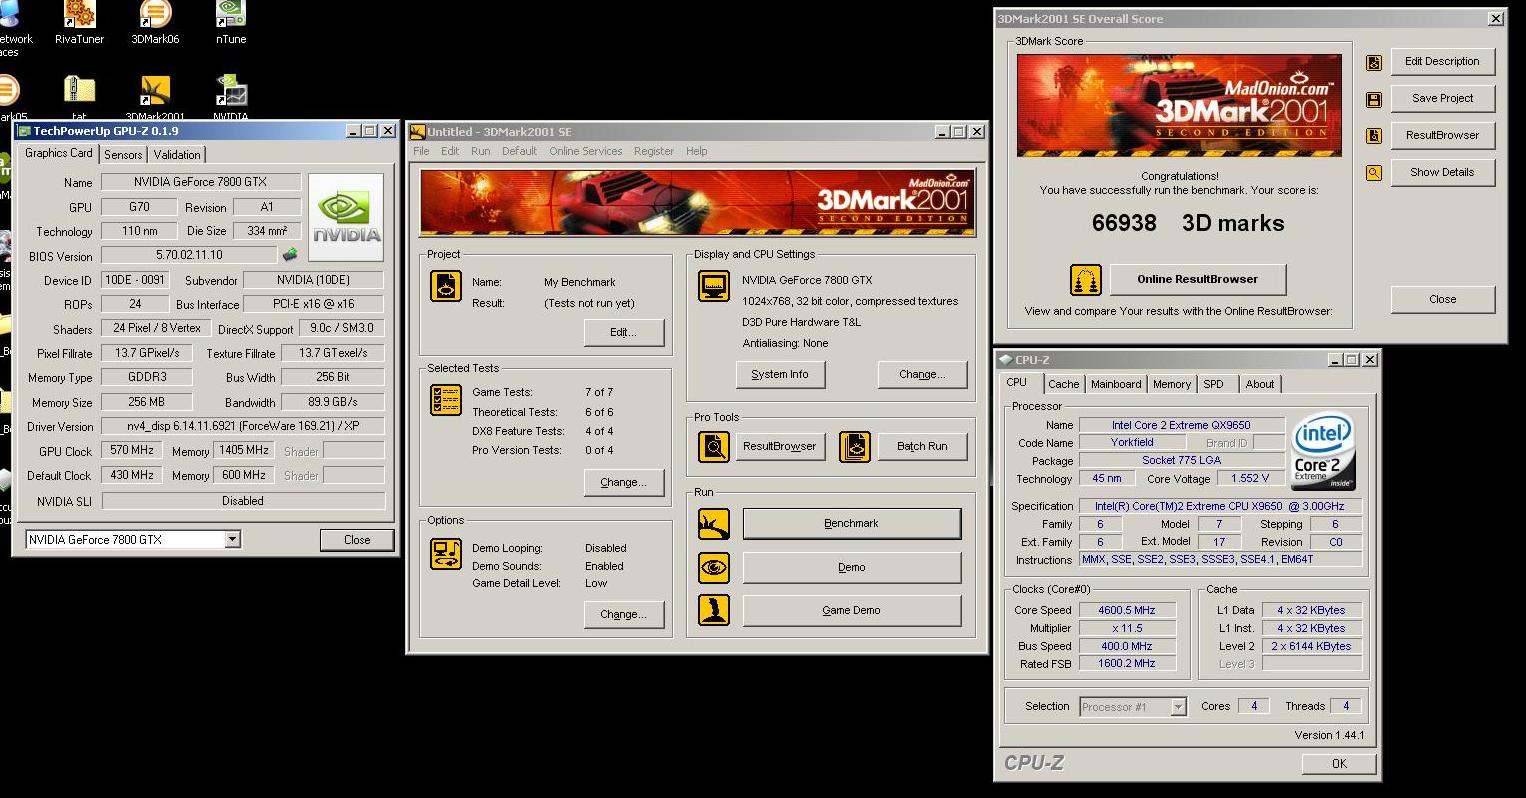
Task: Click Close in the Overall Score window
Action: 1442,299
